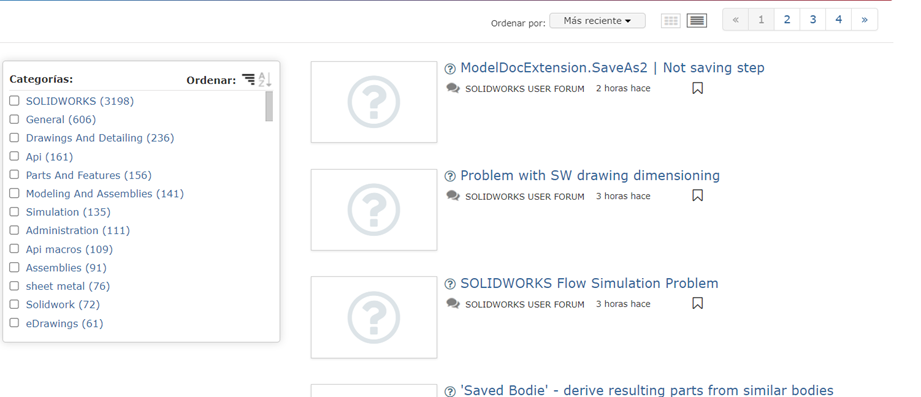Sort categories alphabetically A-Z icon
921x397 pixels.
pos(265,80)
